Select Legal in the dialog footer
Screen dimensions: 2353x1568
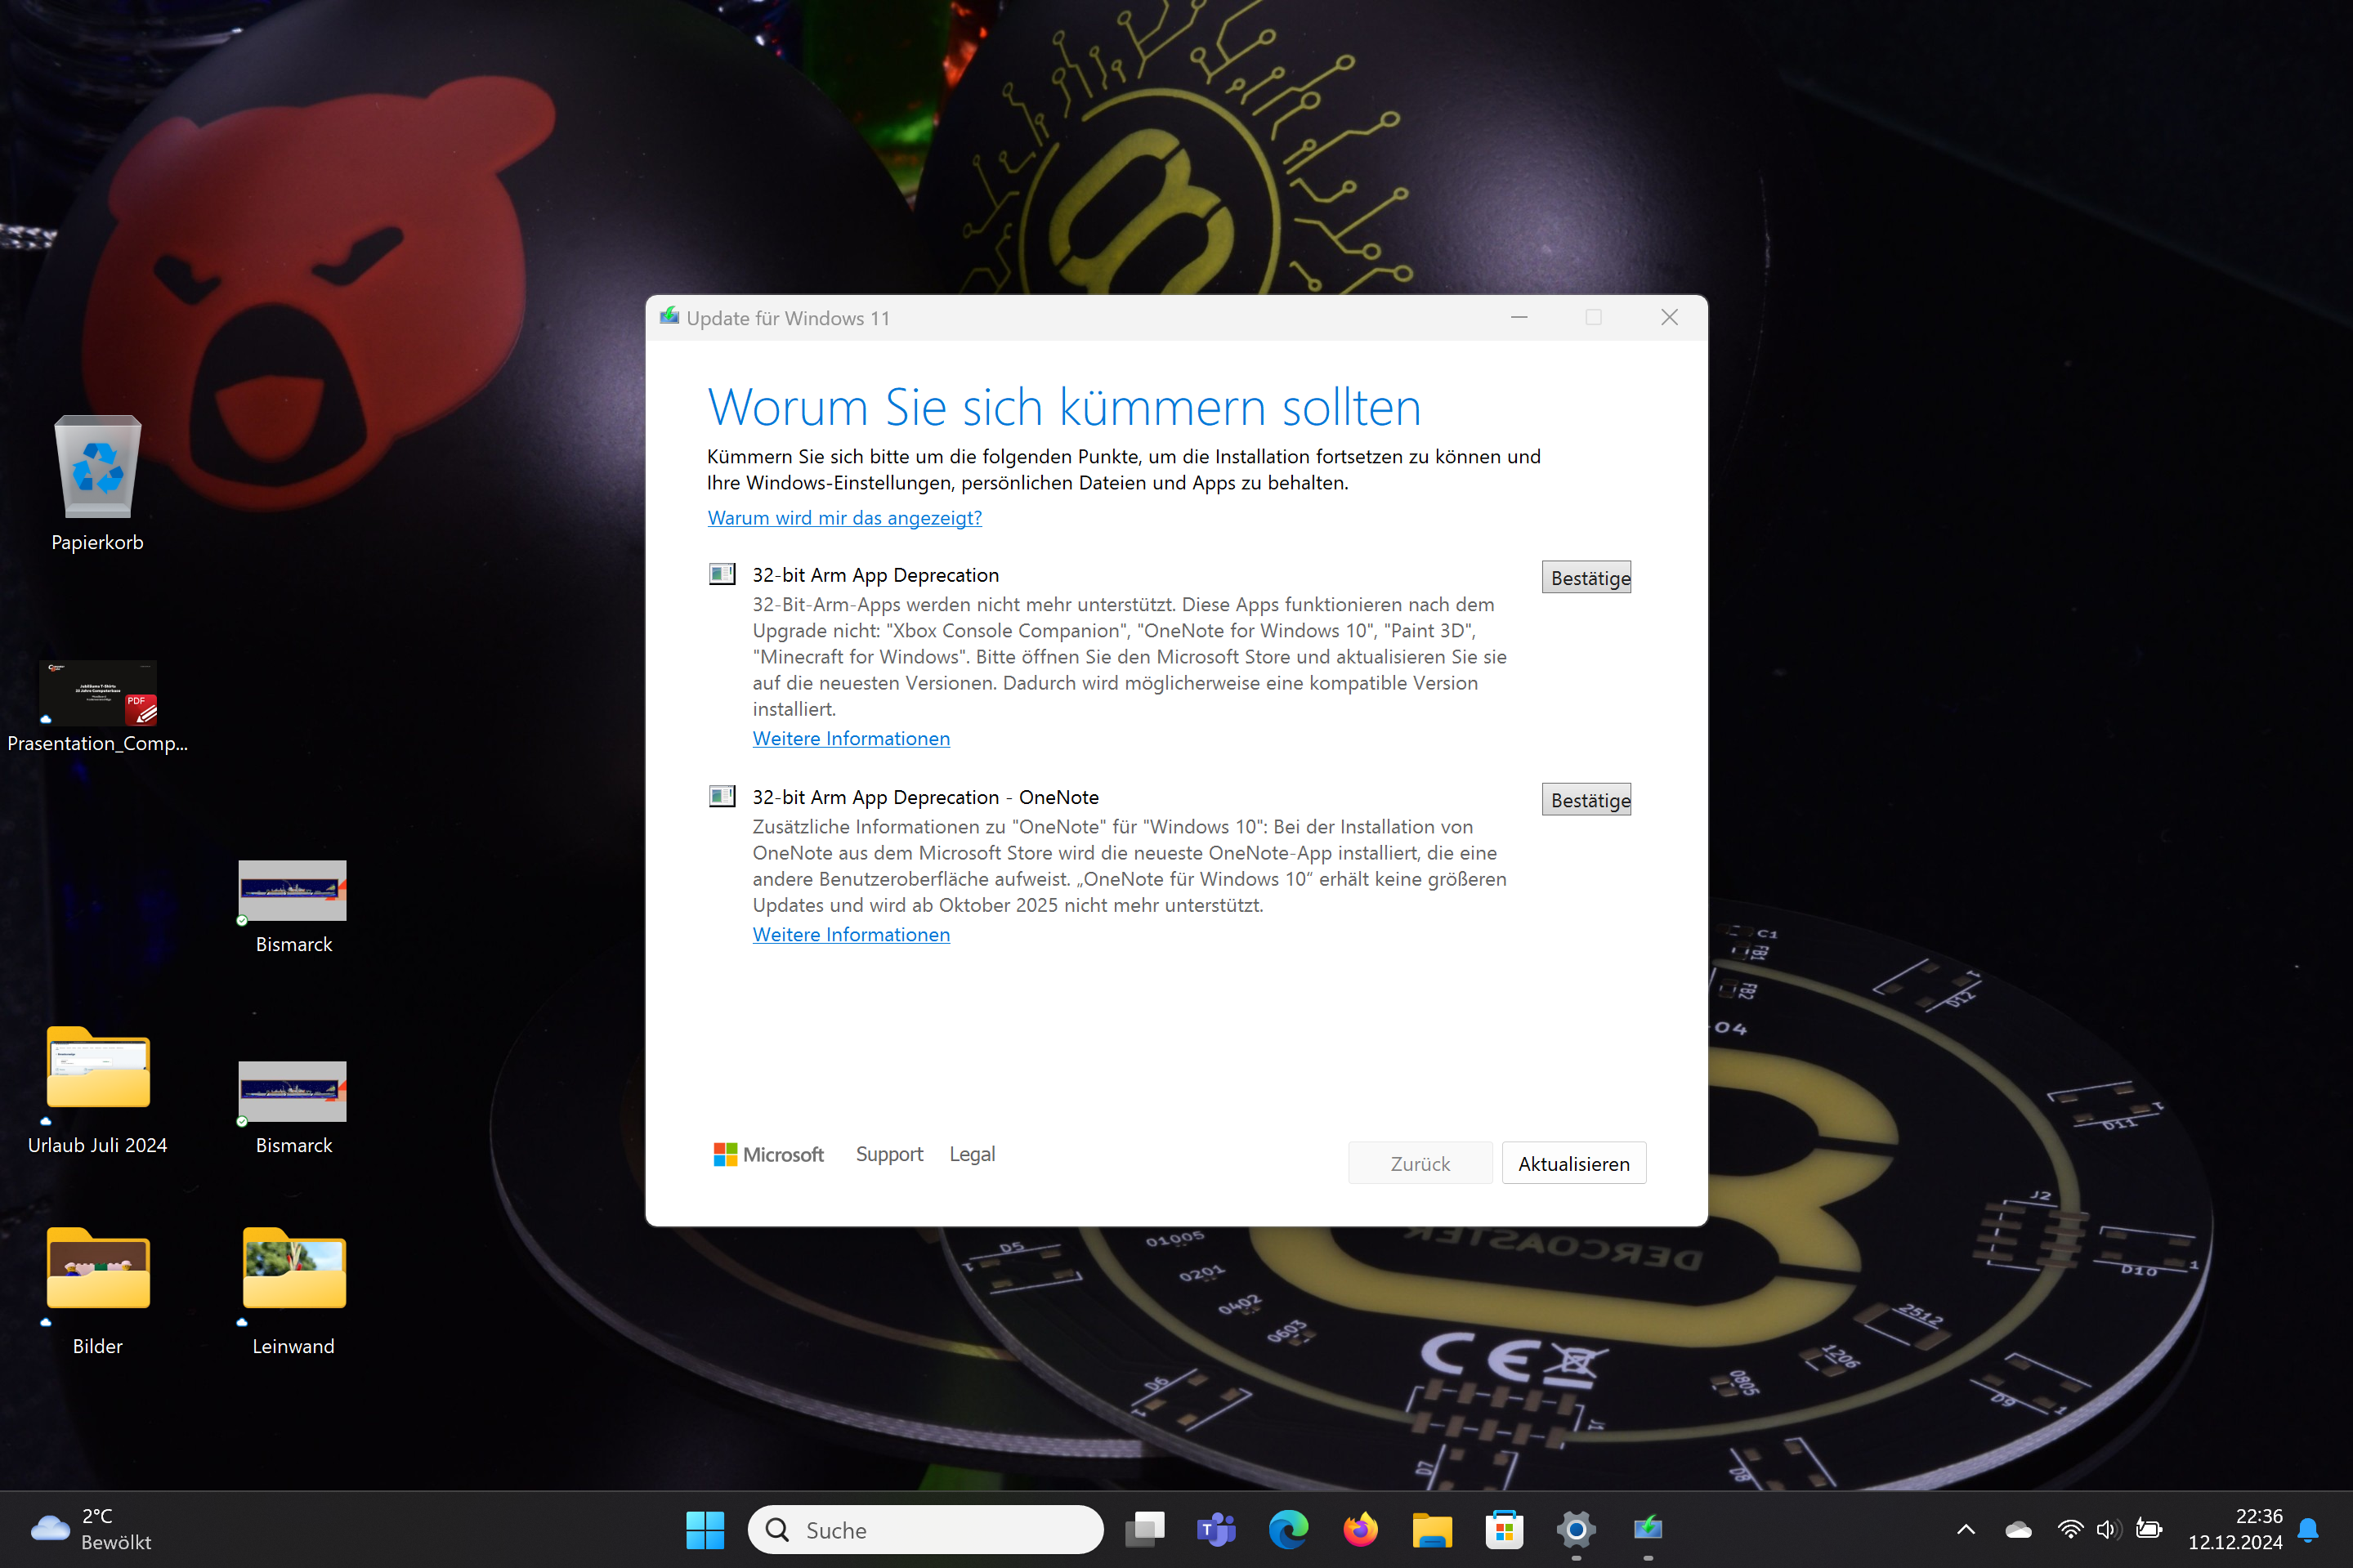point(971,1154)
